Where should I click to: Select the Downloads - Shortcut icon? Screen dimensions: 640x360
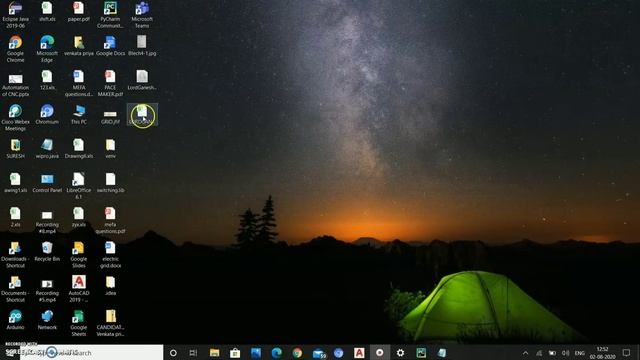pos(16,255)
